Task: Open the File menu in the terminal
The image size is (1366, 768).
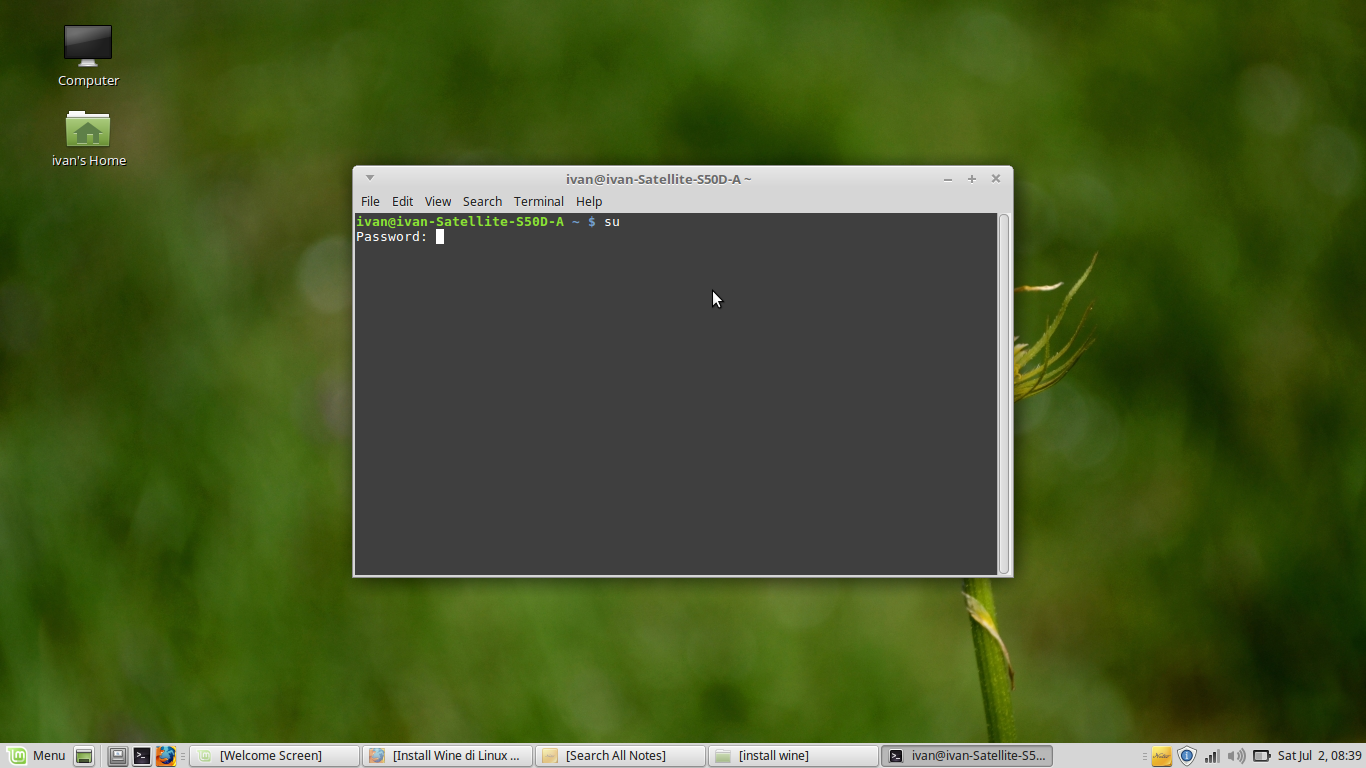Action: click(370, 201)
